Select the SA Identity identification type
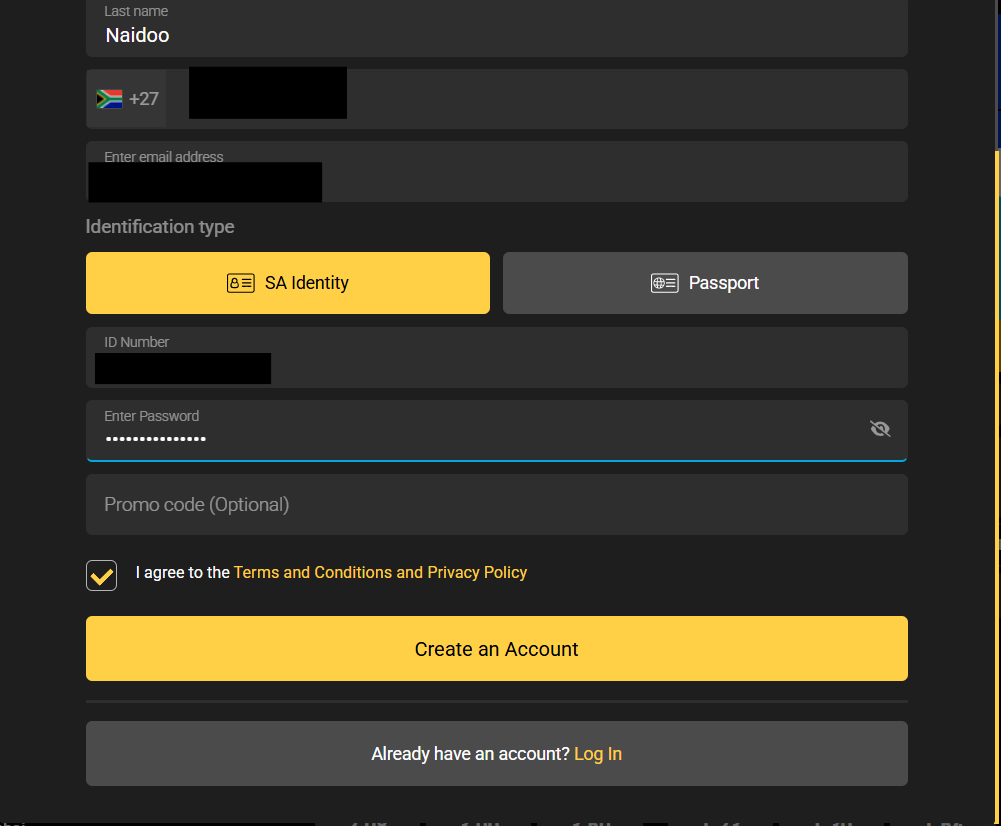The height and width of the screenshot is (826, 1001). coord(287,283)
